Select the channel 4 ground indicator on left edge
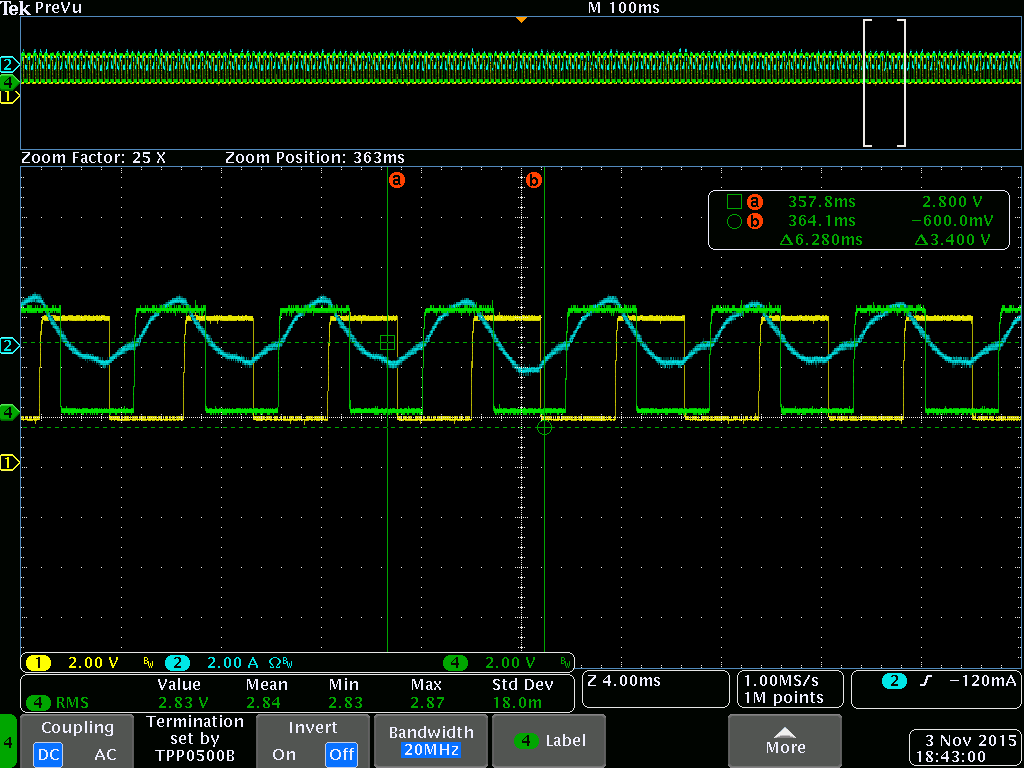This screenshot has height=768, width=1024. pyautogui.click(x=8, y=412)
